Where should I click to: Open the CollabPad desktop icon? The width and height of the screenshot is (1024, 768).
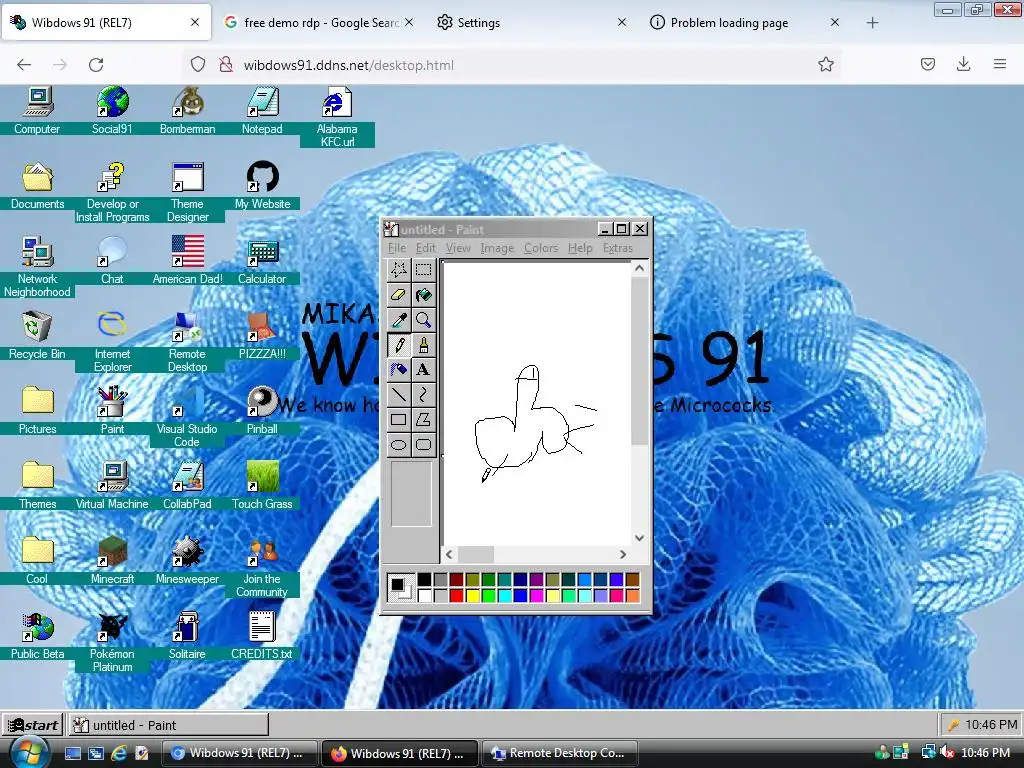click(x=187, y=485)
